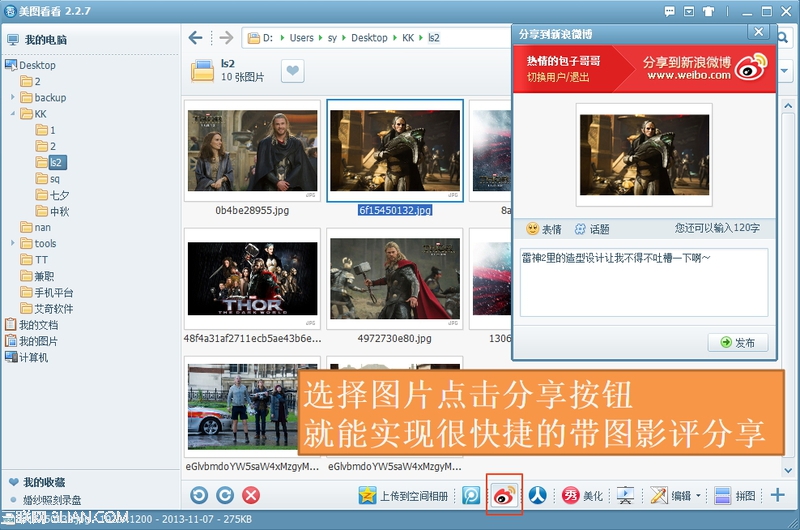This screenshot has width=800, height=530.
Task: Select folder 1 under KK
Action: (x=46, y=130)
